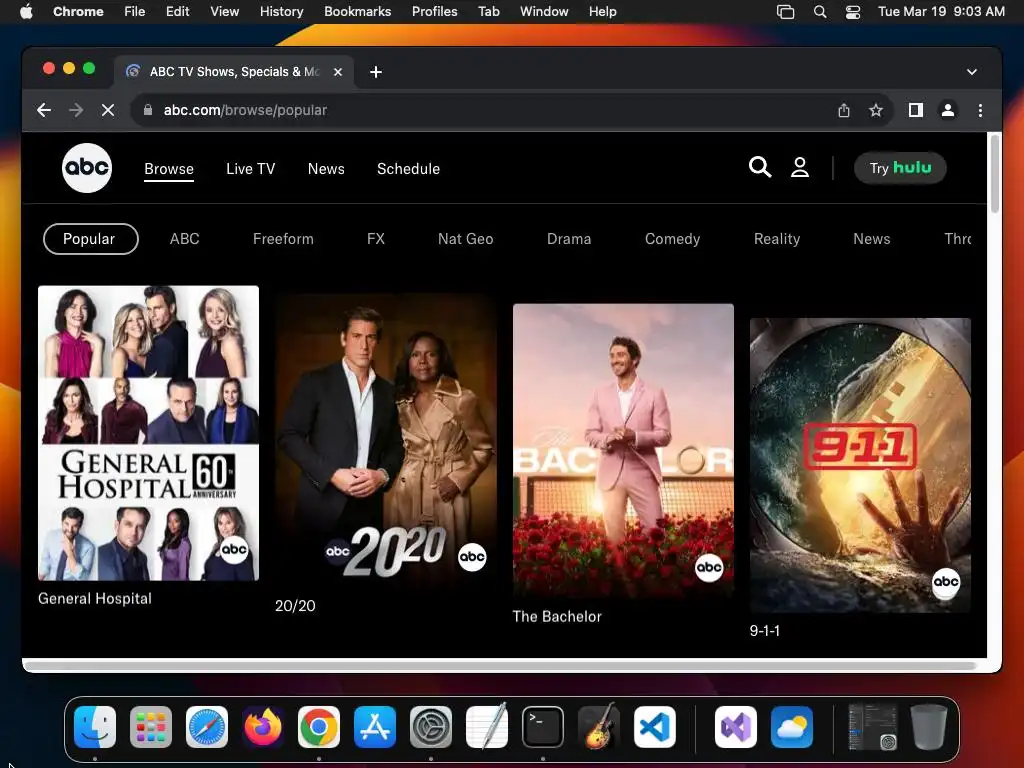Open the File menu

(135, 11)
